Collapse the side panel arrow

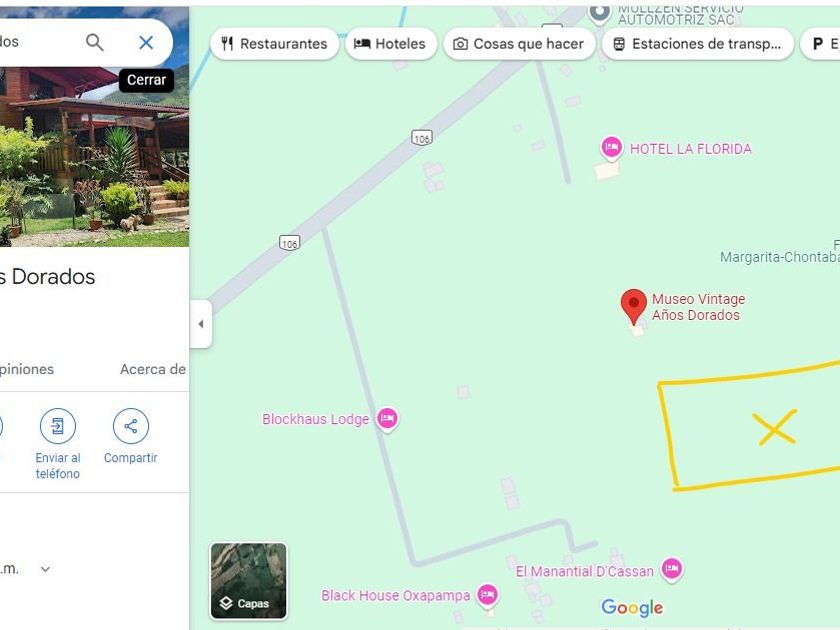[201, 324]
